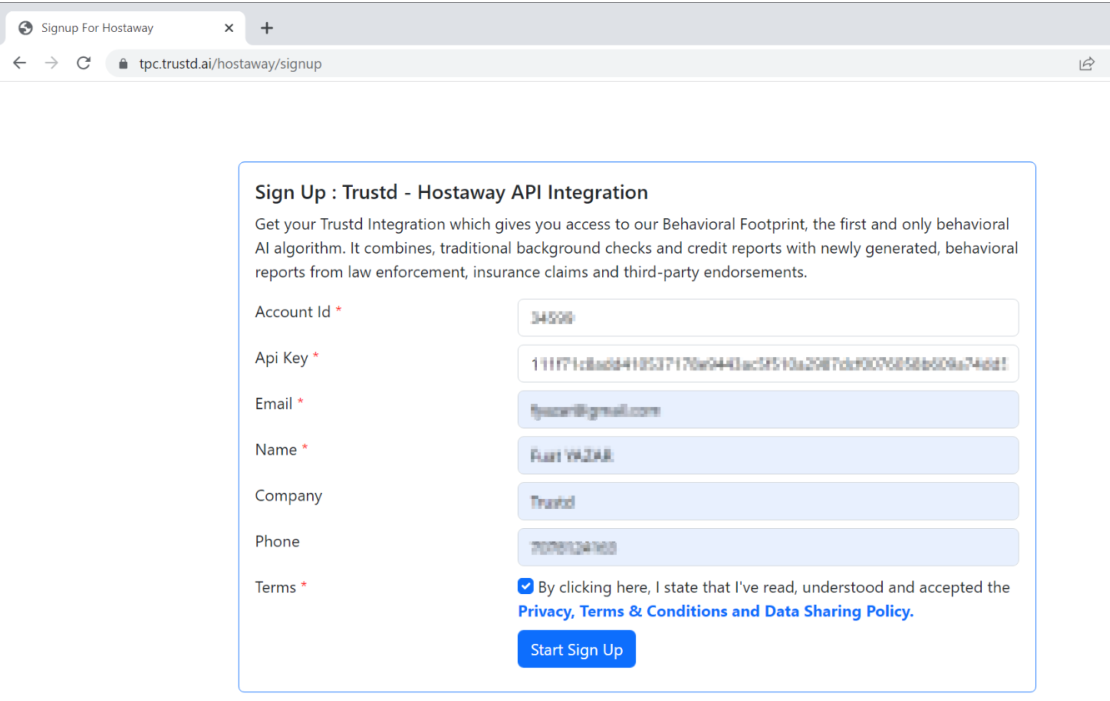Viewport: 1110px width, 701px height.
Task: Submit with the Start Sign Up button
Action: (x=576, y=649)
